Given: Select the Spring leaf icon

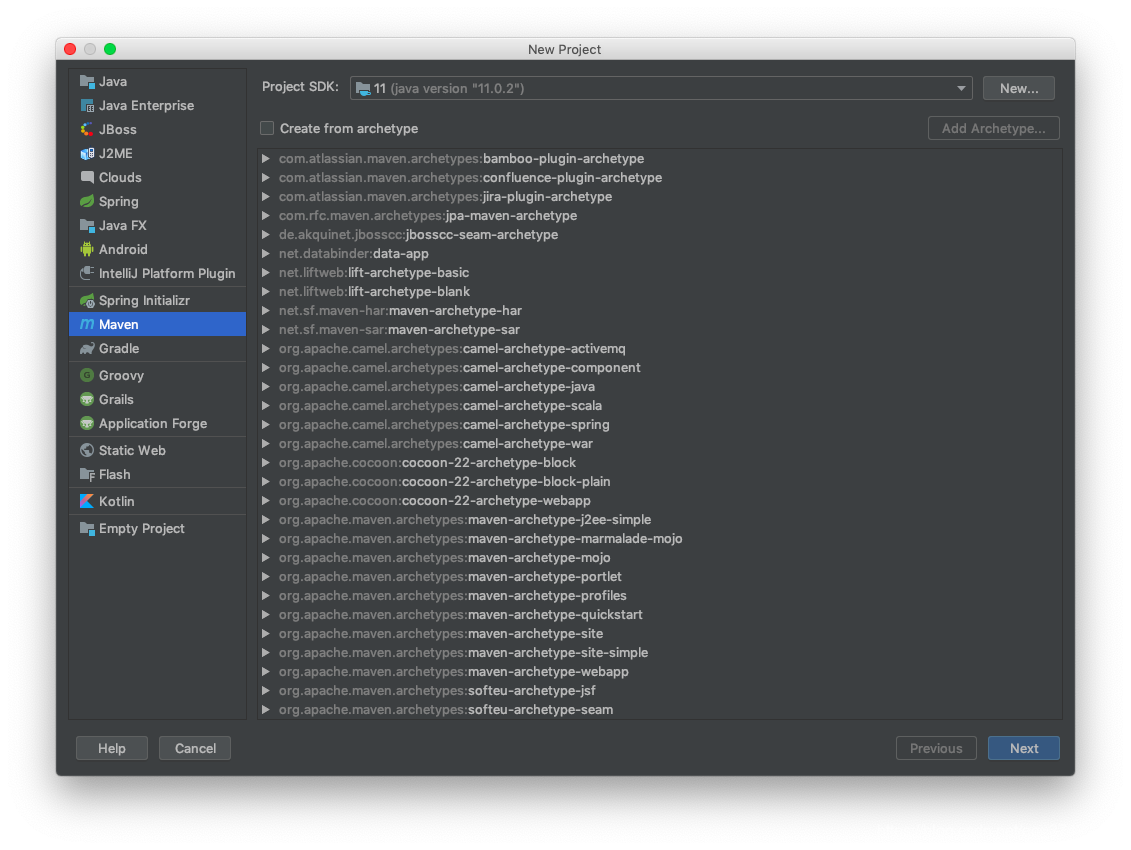Looking at the screenshot, I should [87, 201].
